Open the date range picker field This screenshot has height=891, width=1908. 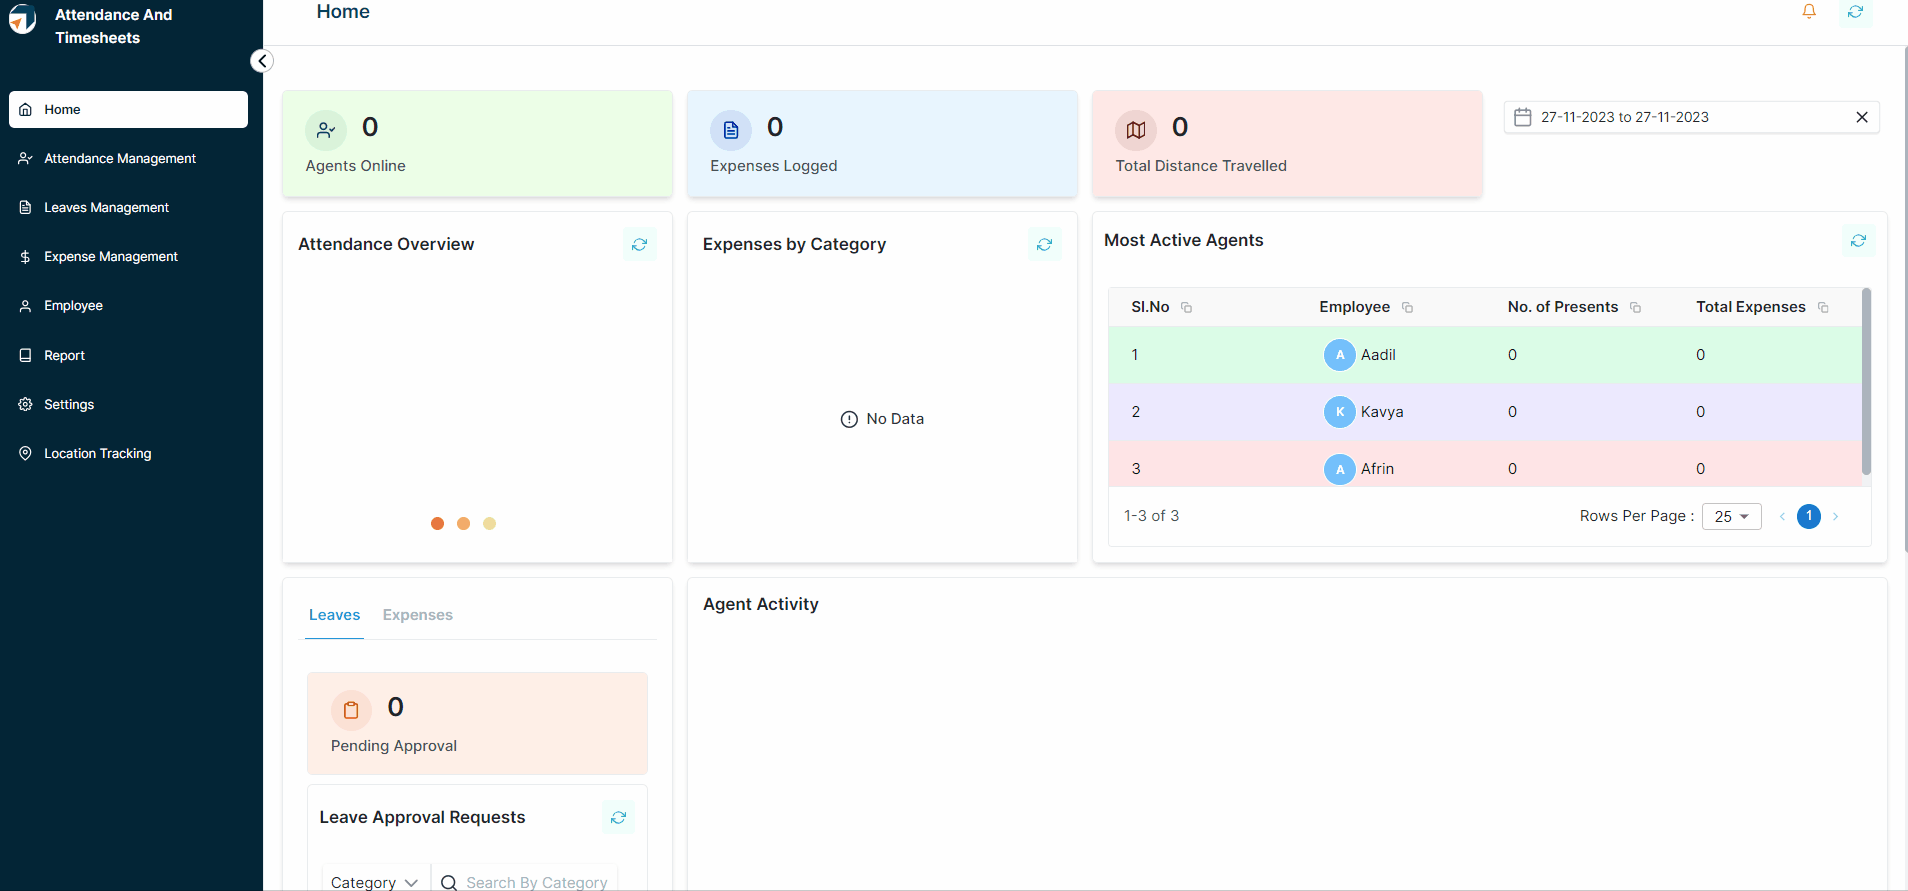click(1692, 117)
